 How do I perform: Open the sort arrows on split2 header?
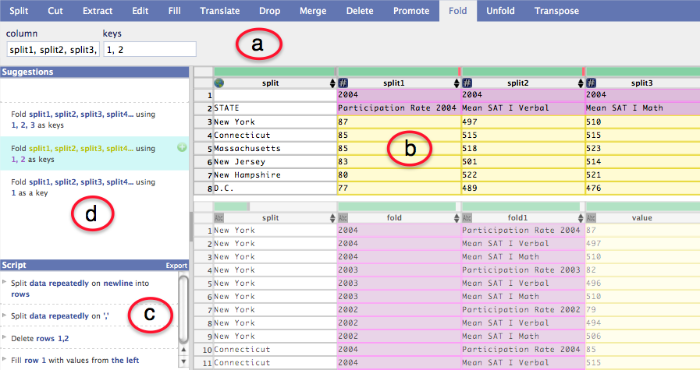(580, 83)
